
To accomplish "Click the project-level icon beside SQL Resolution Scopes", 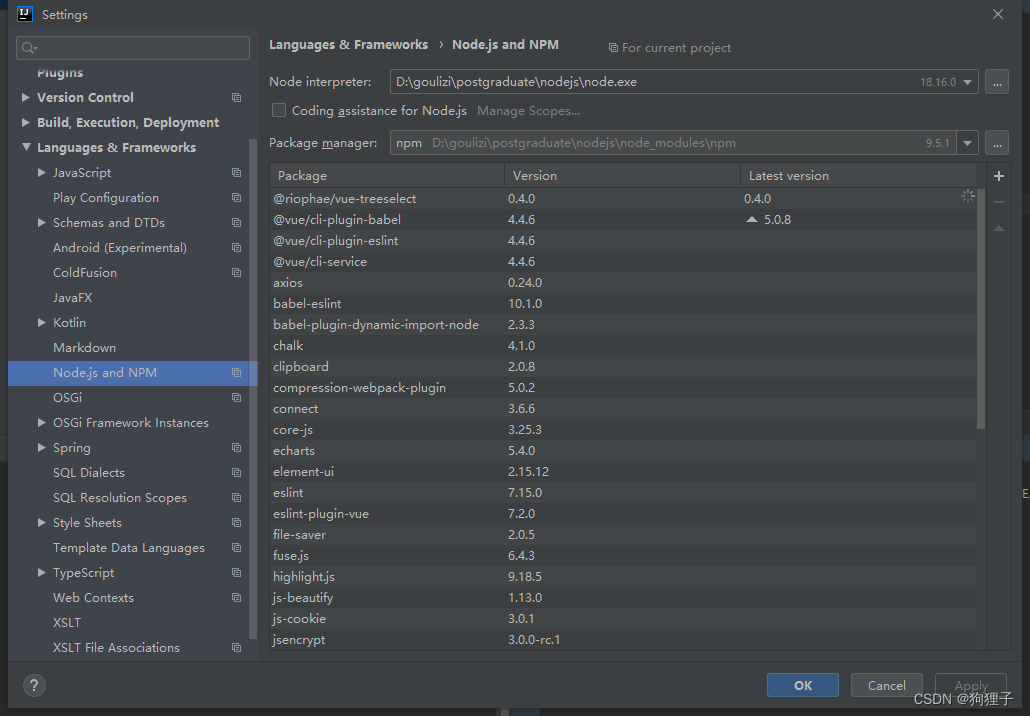I will [x=236, y=497].
